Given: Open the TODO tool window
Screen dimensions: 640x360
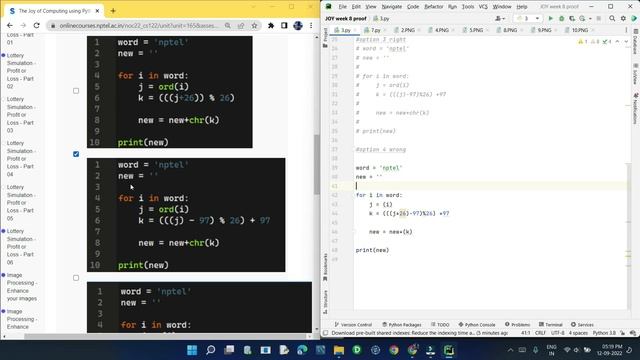Looking at the screenshot, I should [440, 324].
